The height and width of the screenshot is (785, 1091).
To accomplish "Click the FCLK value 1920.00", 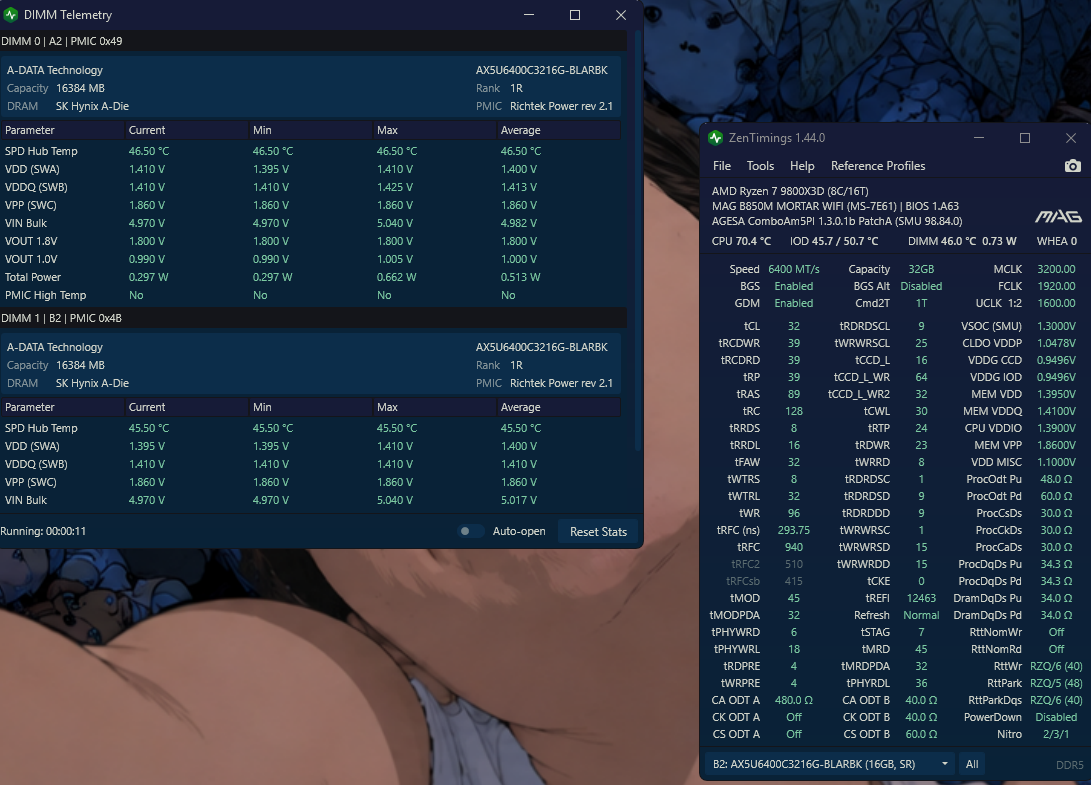I will pyautogui.click(x=1056, y=286).
